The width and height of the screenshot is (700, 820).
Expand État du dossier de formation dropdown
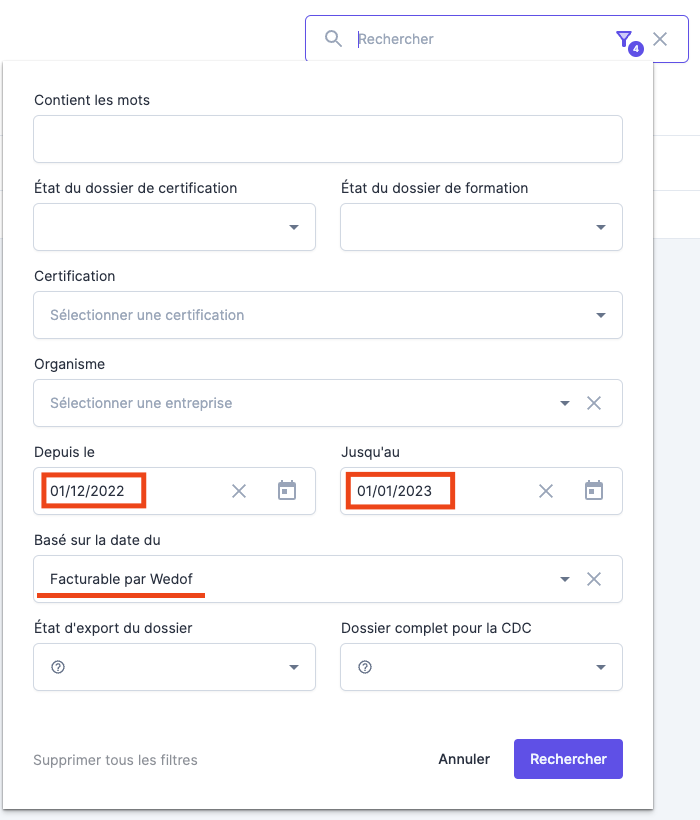tap(601, 227)
